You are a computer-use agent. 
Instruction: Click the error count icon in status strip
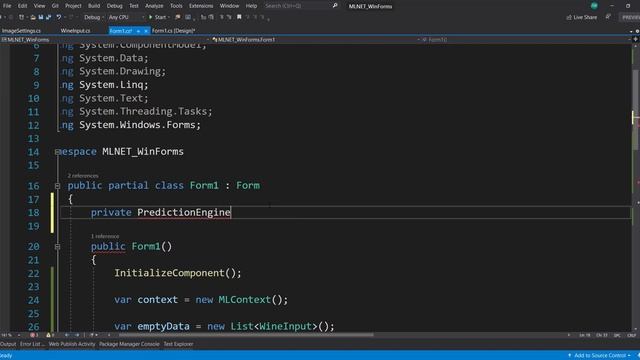32,335
